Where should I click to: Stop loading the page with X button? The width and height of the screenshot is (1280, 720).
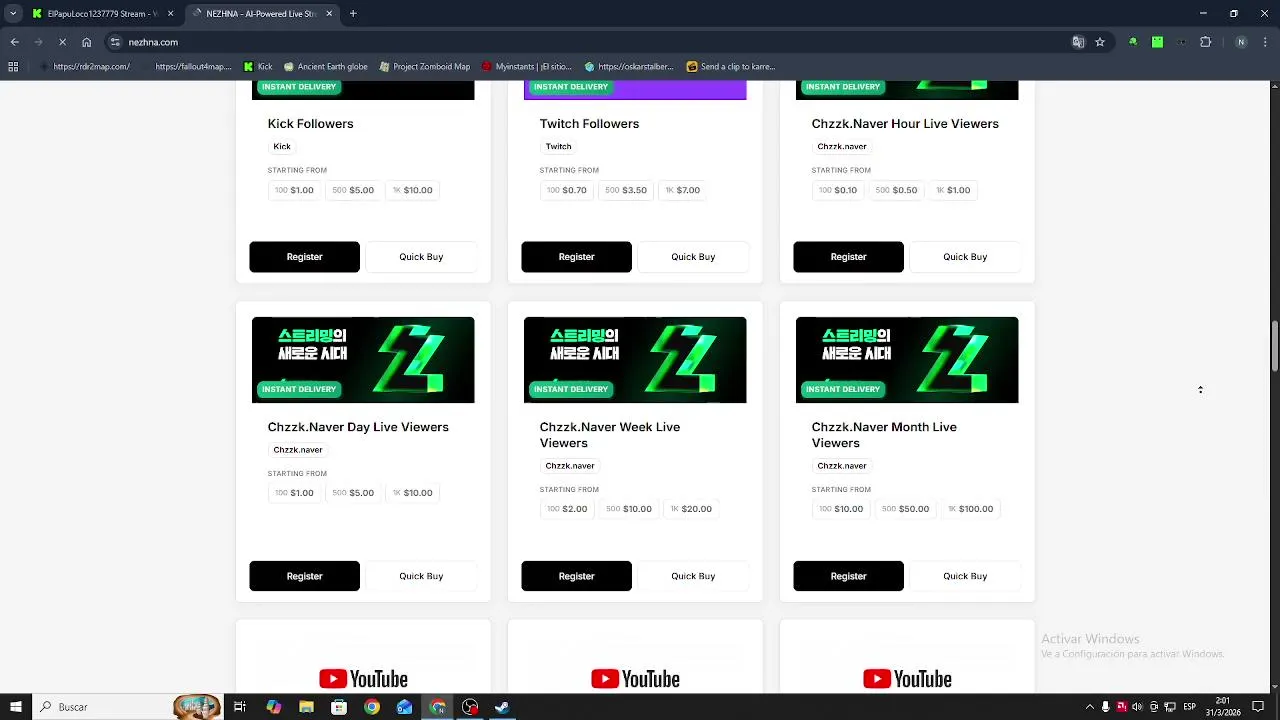point(62,42)
